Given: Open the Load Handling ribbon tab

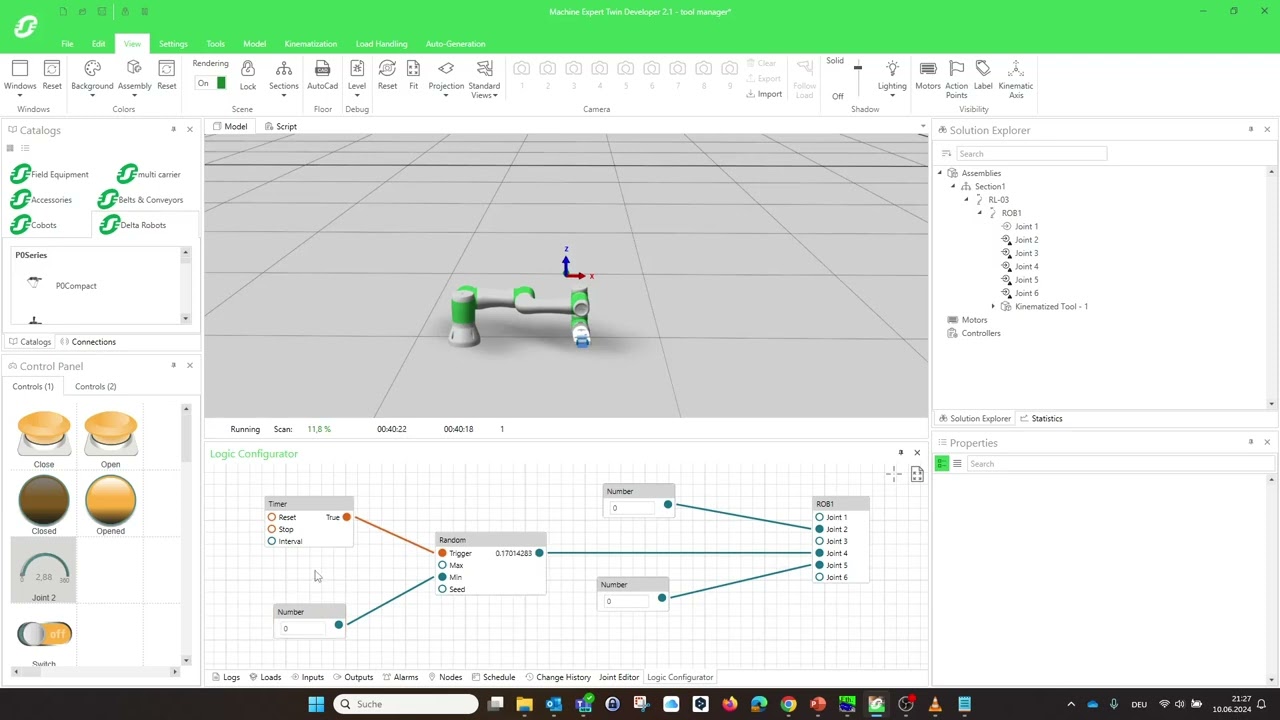Looking at the screenshot, I should [381, 44].
